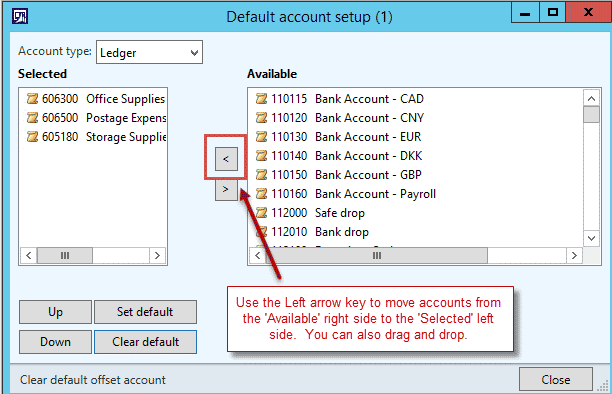Click the Up button

[x=55, y=312]
